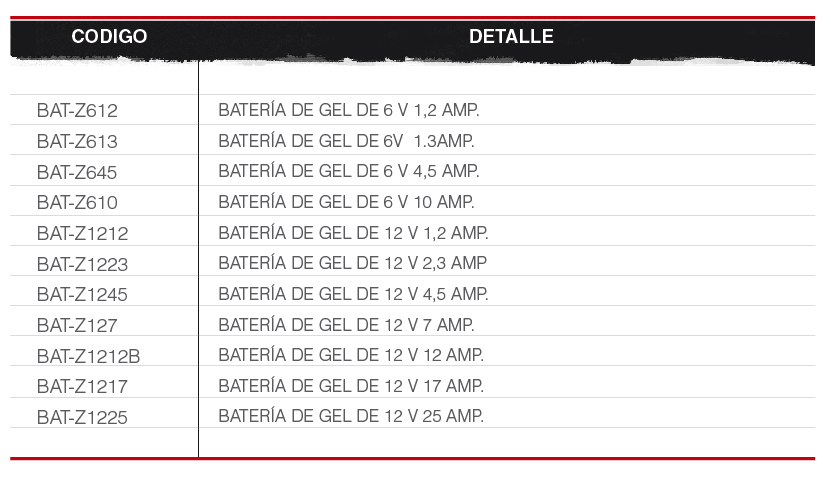
Task: Select product code BAT-Z645
Action: tap(77, 172)
